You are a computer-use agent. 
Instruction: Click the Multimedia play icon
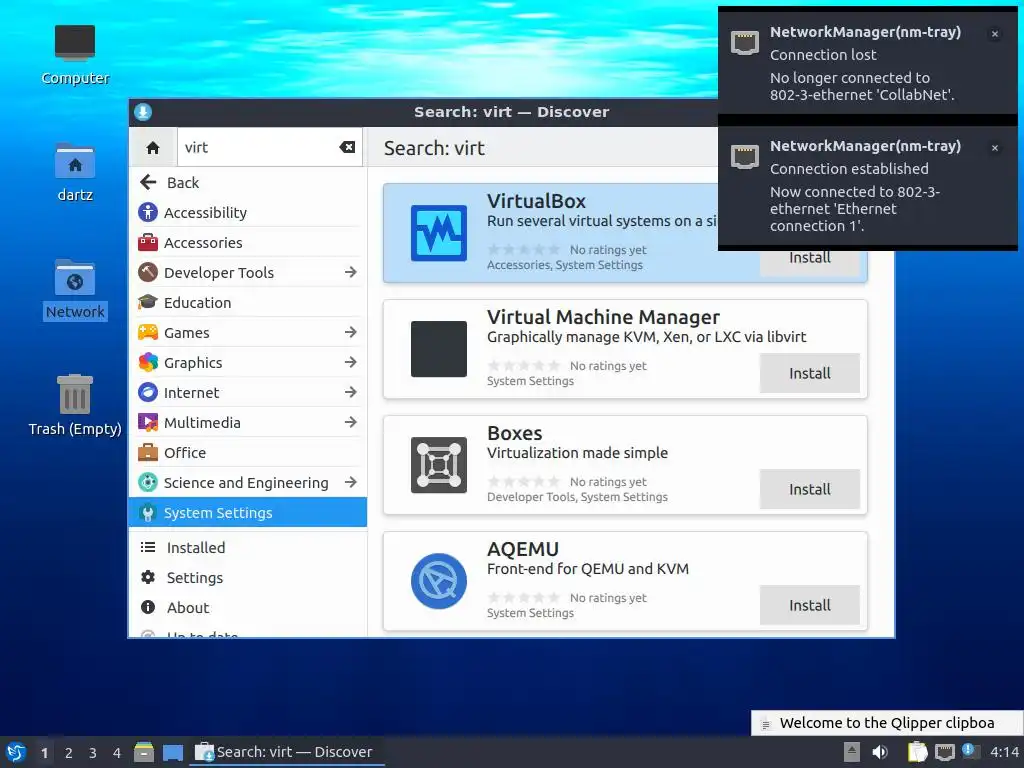tap(148, 423)
